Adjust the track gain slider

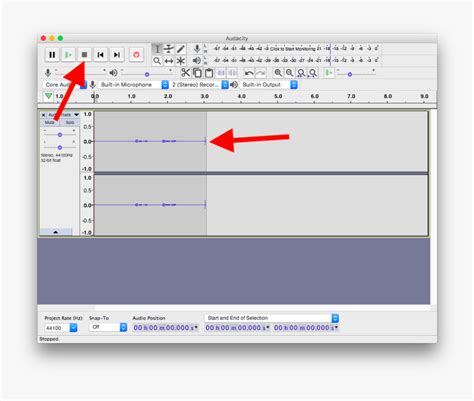tap(60, 135)
